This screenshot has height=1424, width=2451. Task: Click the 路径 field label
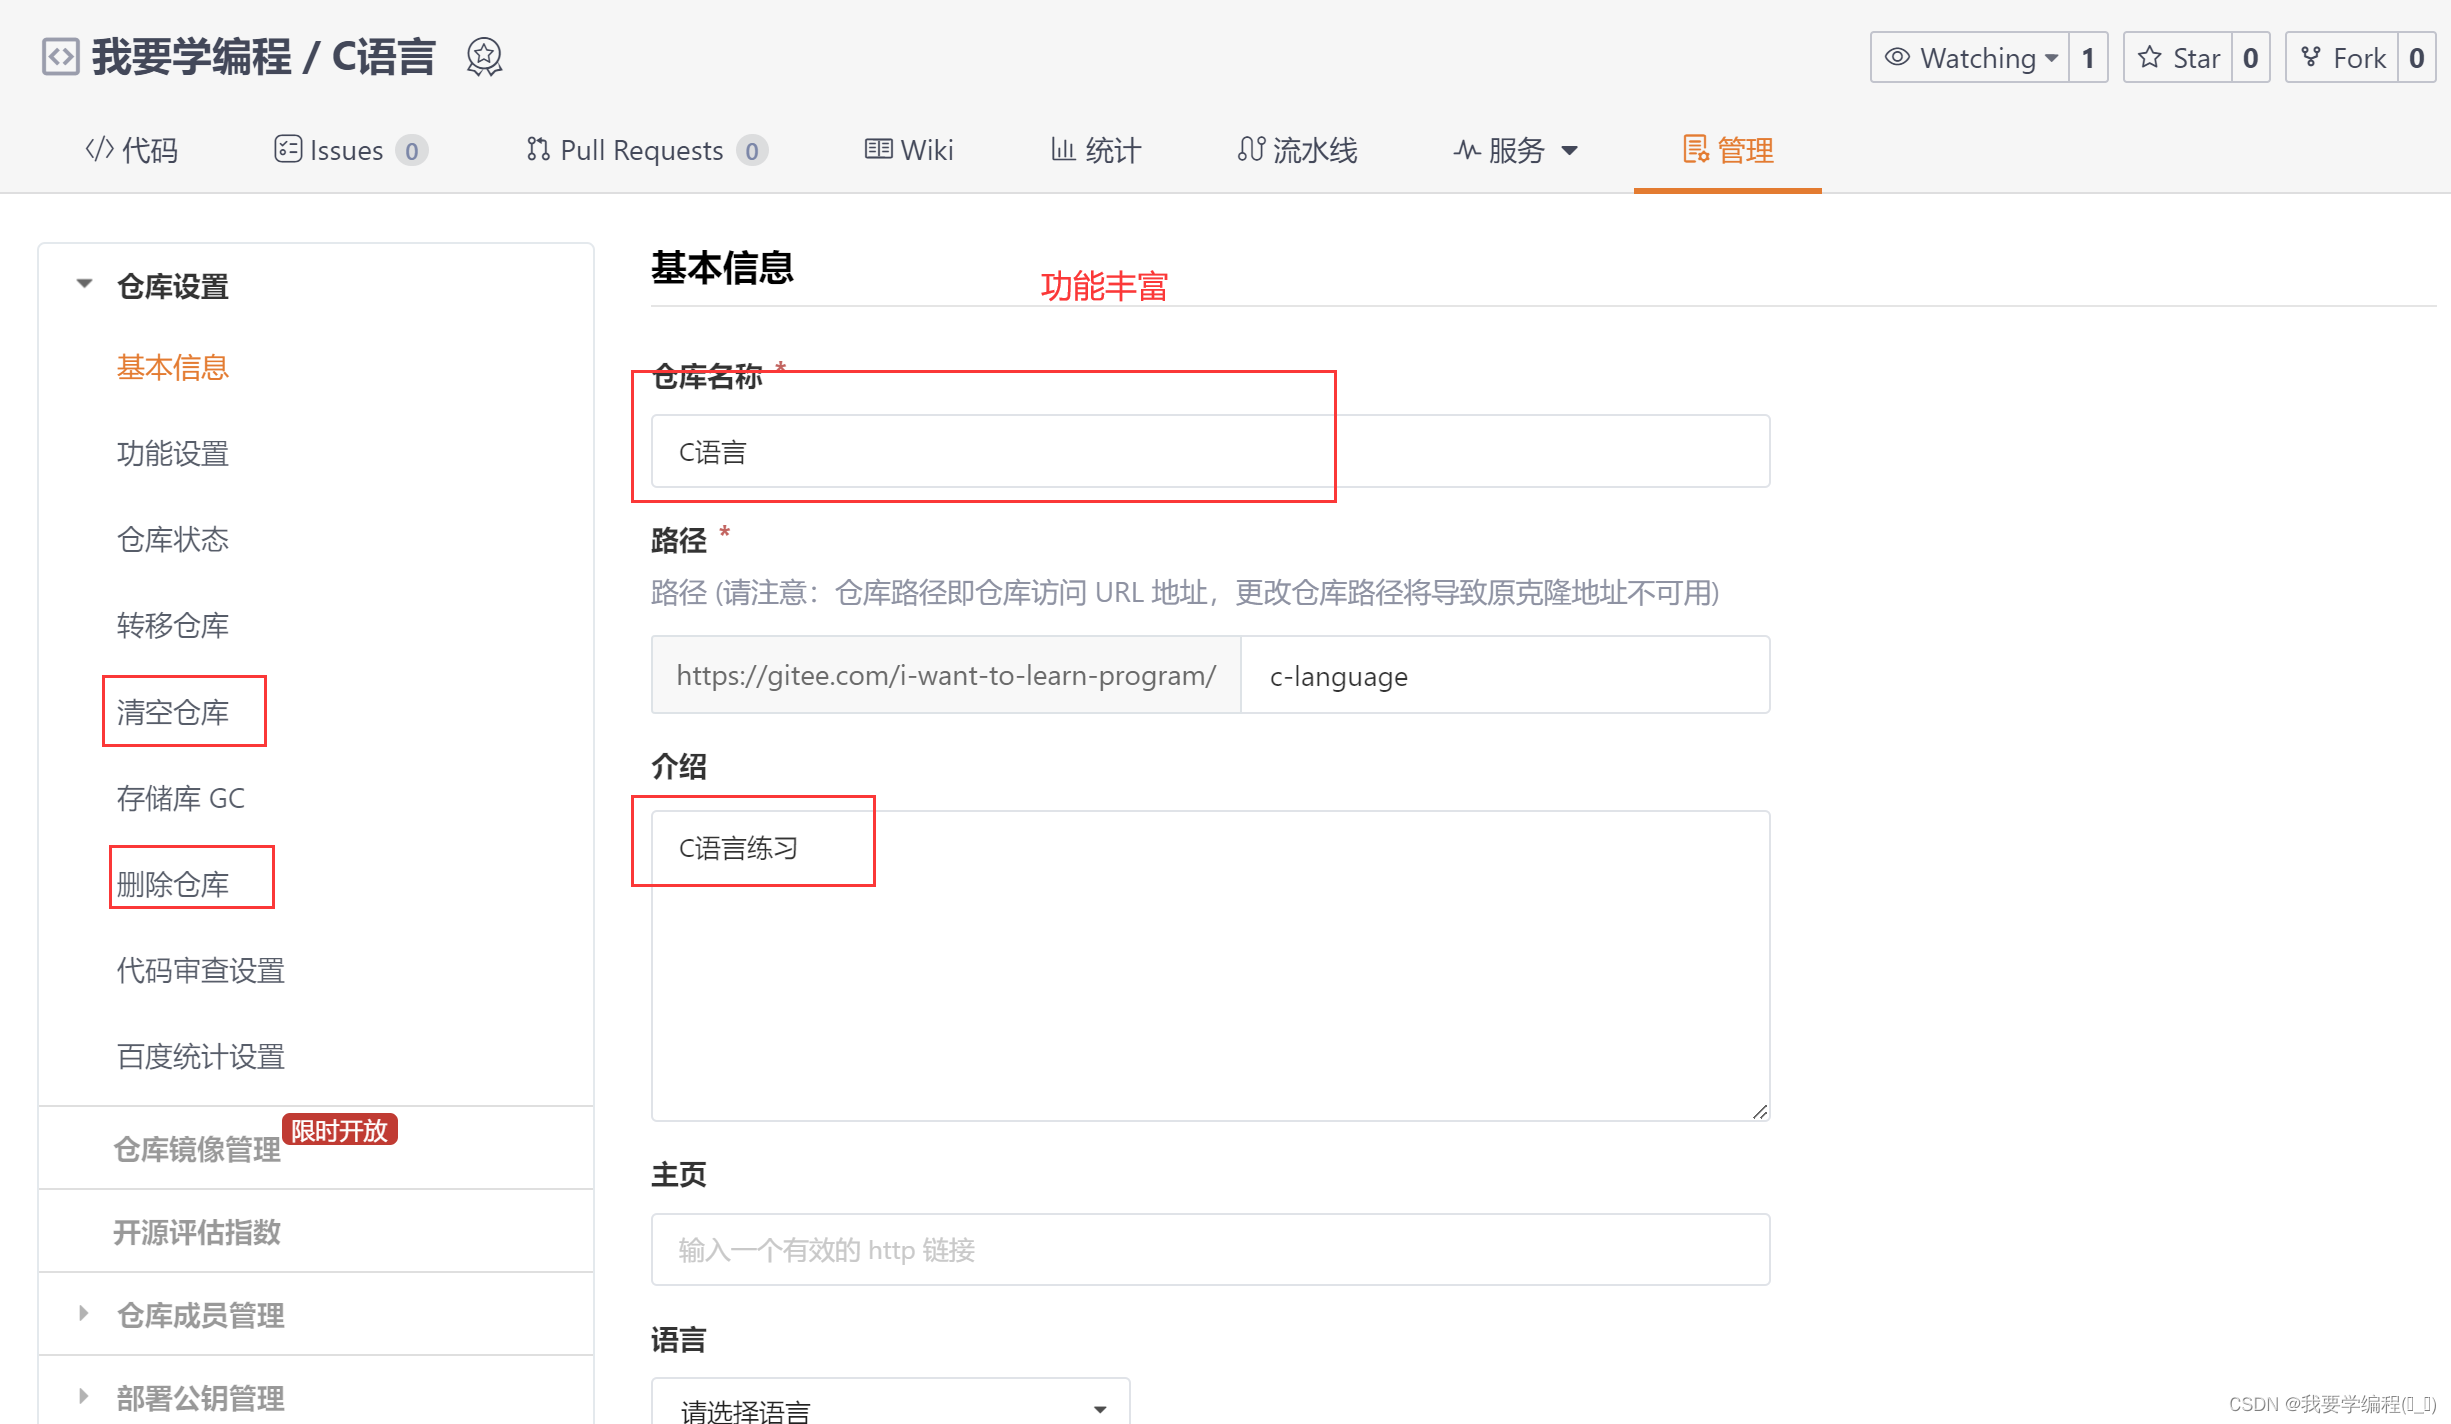[x=679, y=540]
